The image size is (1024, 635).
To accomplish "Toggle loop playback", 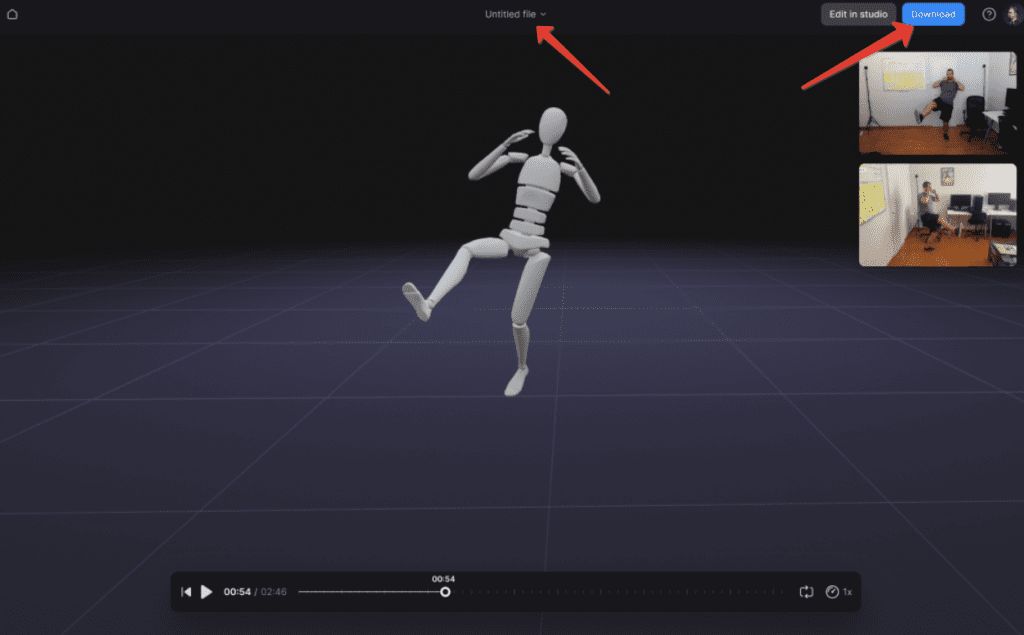I will (x=806, y=592).
